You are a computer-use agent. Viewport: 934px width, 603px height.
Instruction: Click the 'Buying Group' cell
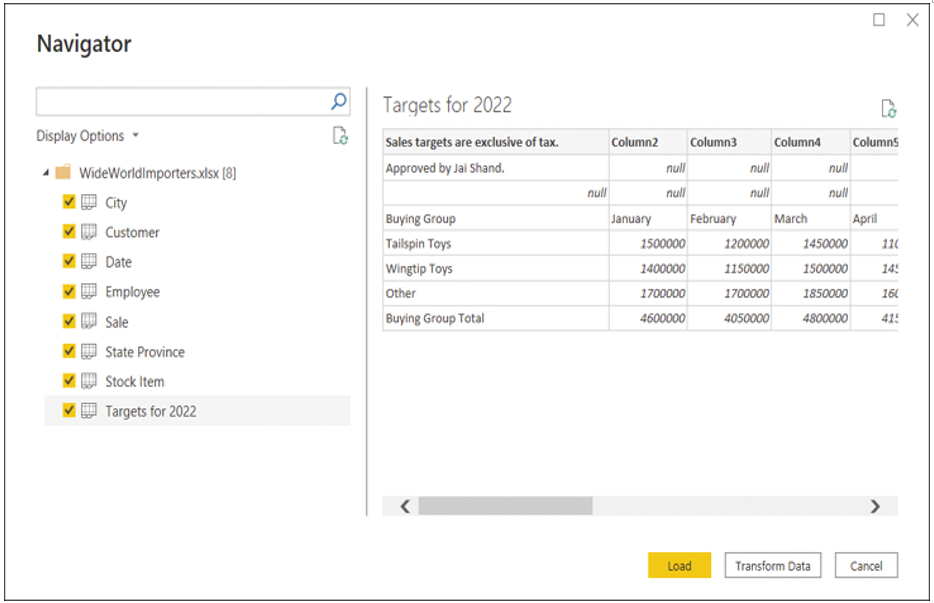point(496,219)
